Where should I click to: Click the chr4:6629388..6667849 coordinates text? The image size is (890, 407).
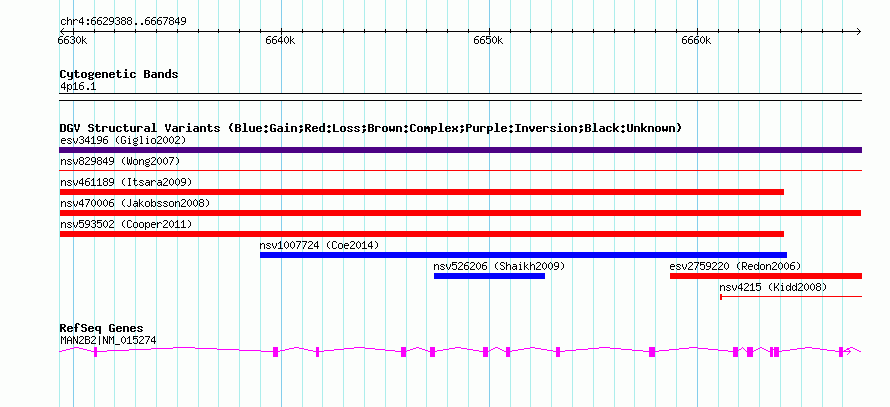coord(123,22)
